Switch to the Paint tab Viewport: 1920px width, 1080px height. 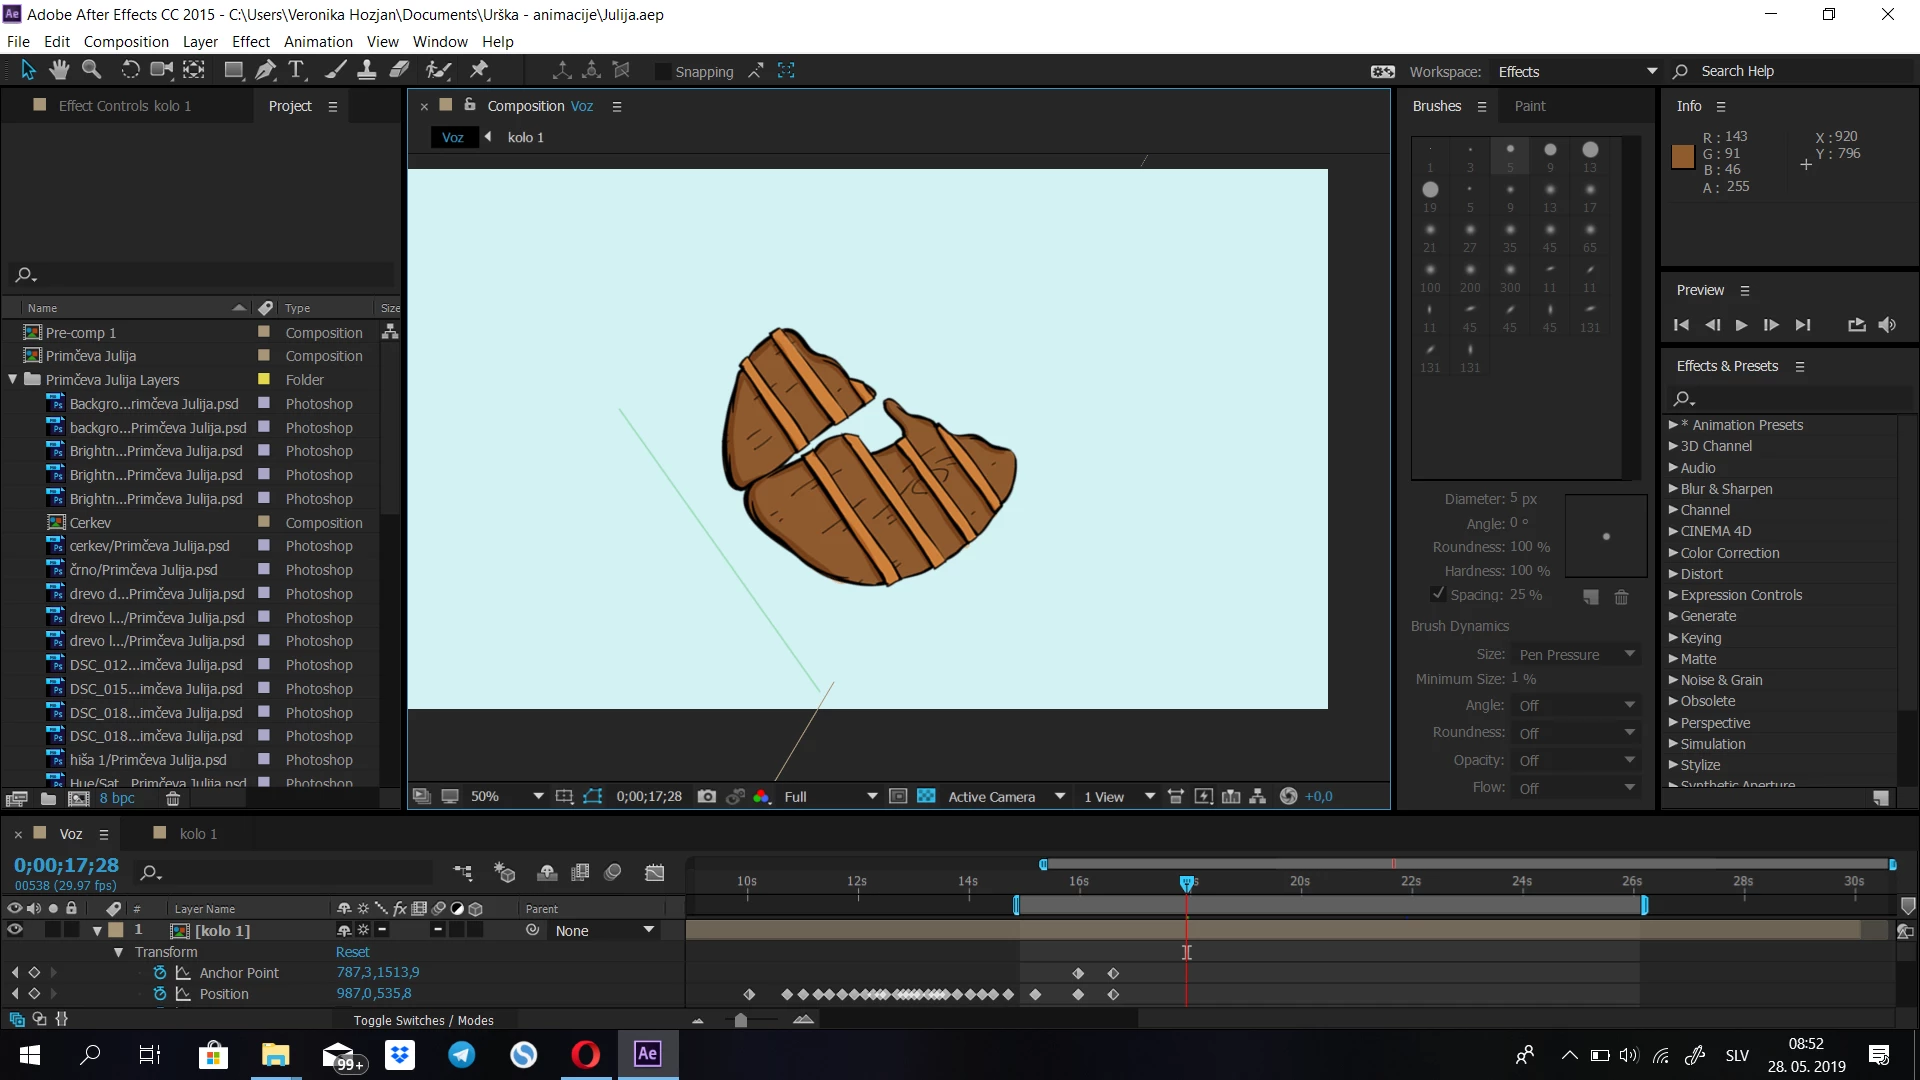pyautogui.click(x=1529, y=106)
